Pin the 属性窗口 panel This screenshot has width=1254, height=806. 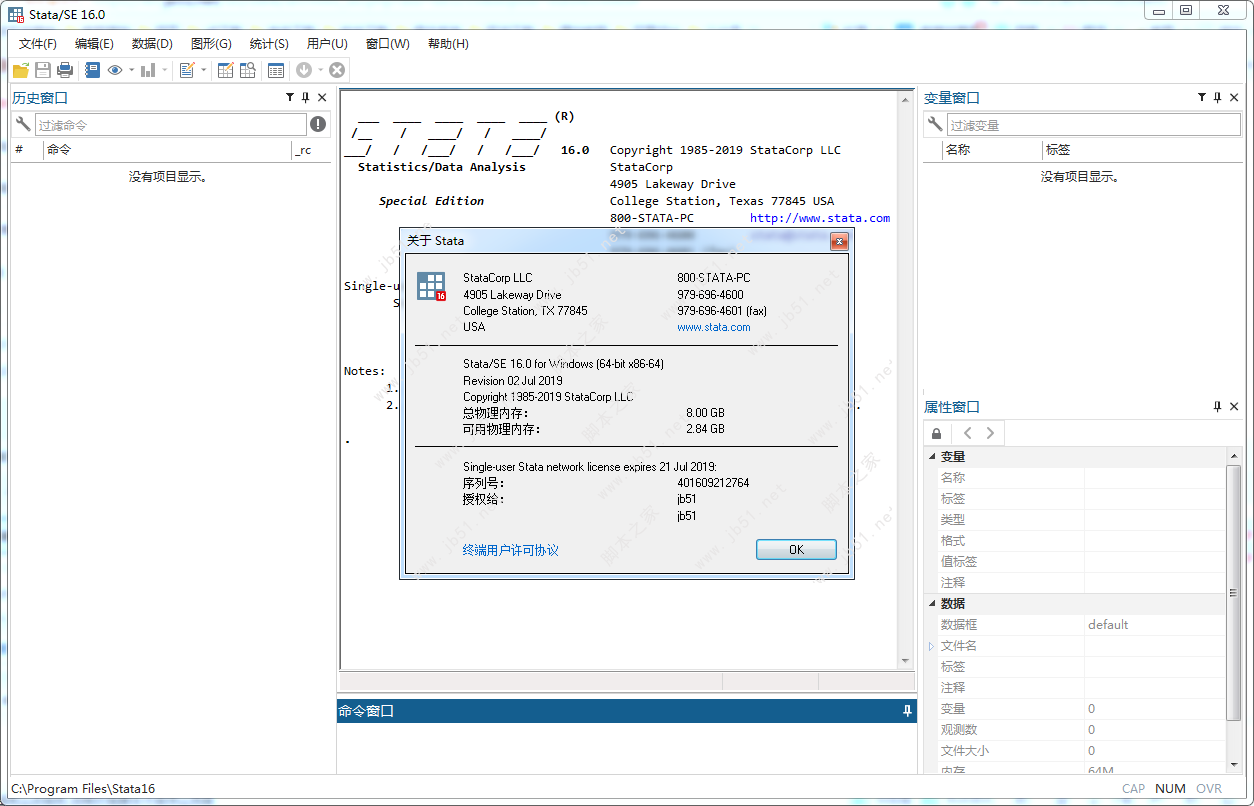click(x=1218, y=407)
